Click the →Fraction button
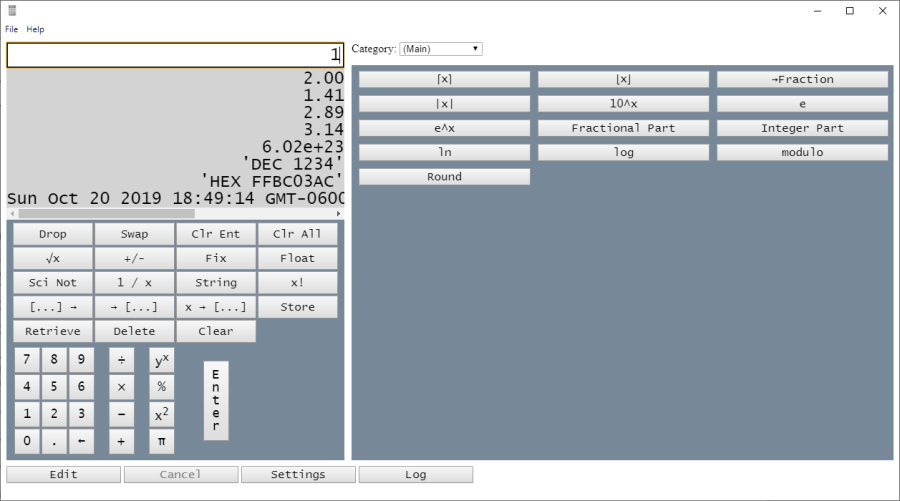Image resolution: width=900 pixels, height=501 pixels. click(x=802, y=79)
